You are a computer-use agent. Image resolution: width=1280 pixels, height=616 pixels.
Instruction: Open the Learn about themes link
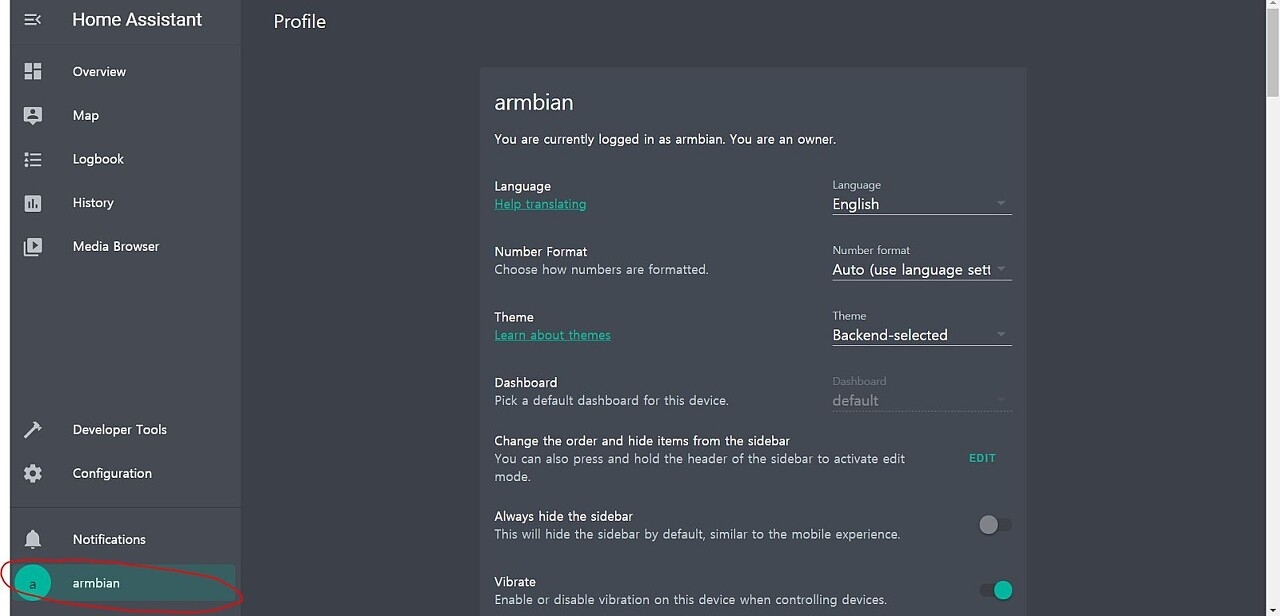[x=552, y=335]
